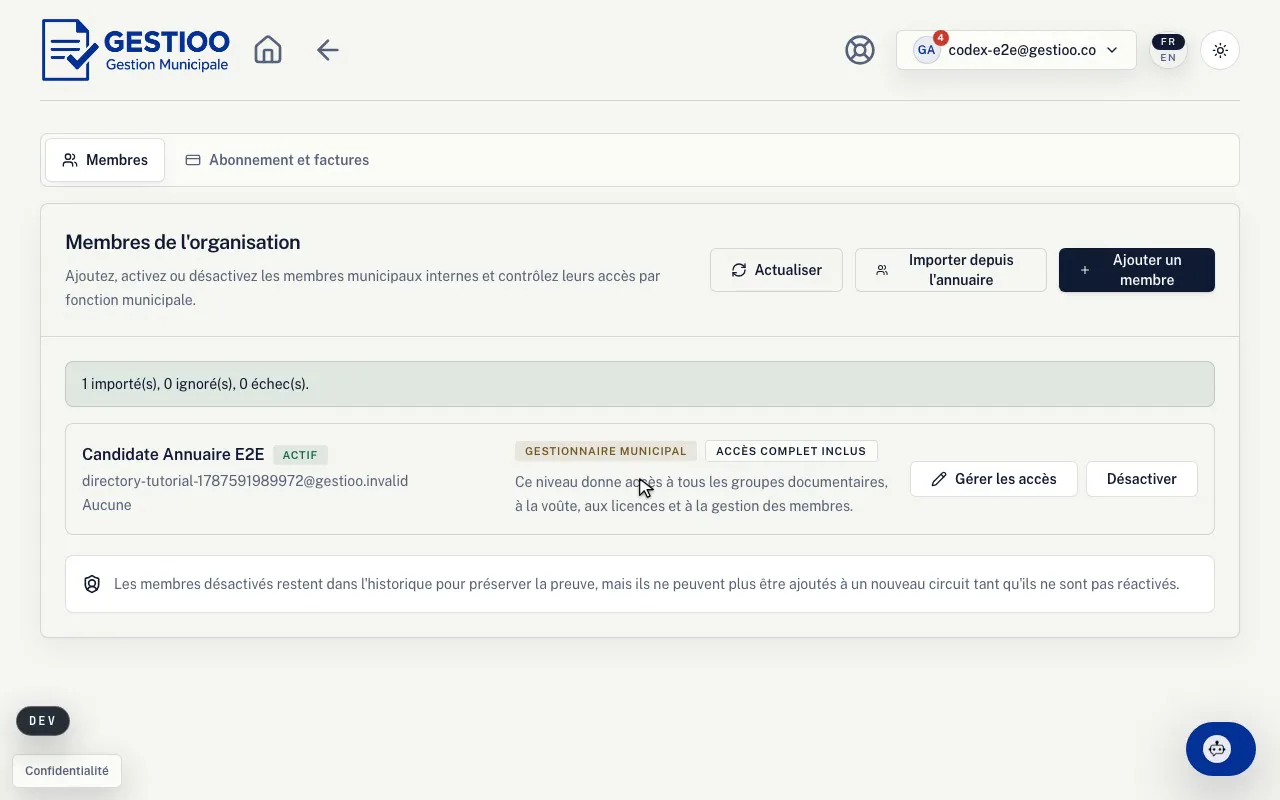Viewport: 1280px width, 800px height.
Task: Open the Membres tab
Action: 105,160
